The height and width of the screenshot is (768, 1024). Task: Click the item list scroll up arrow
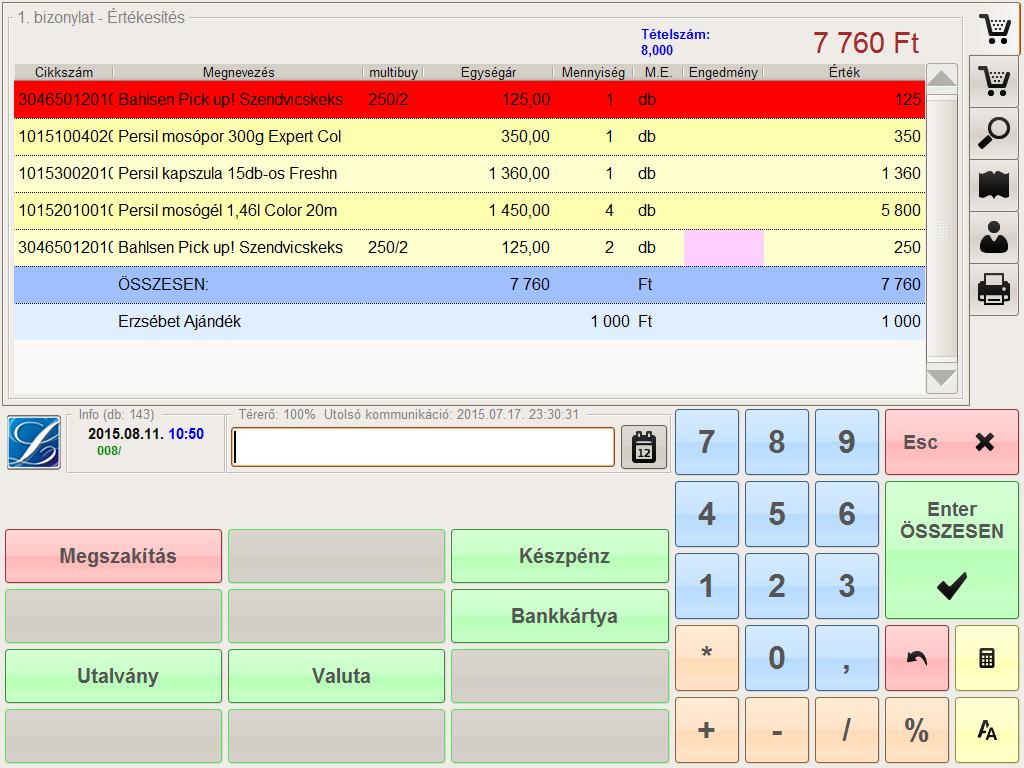(942, 79)
